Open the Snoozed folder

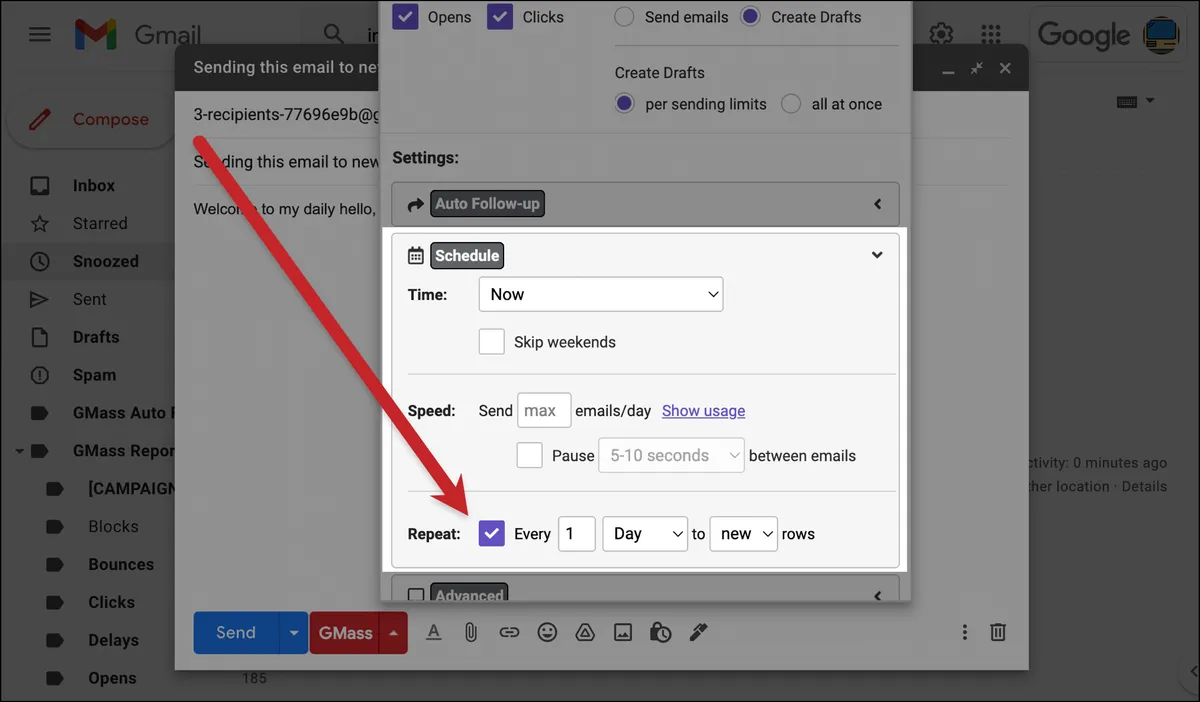tap(105, 262)
